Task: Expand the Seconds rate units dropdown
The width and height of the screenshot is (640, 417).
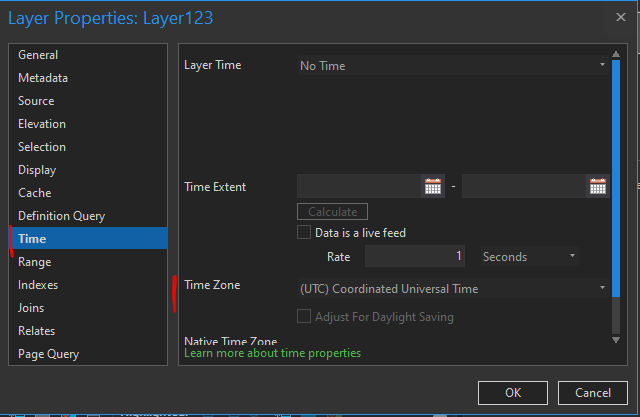Action: point(528,257)
